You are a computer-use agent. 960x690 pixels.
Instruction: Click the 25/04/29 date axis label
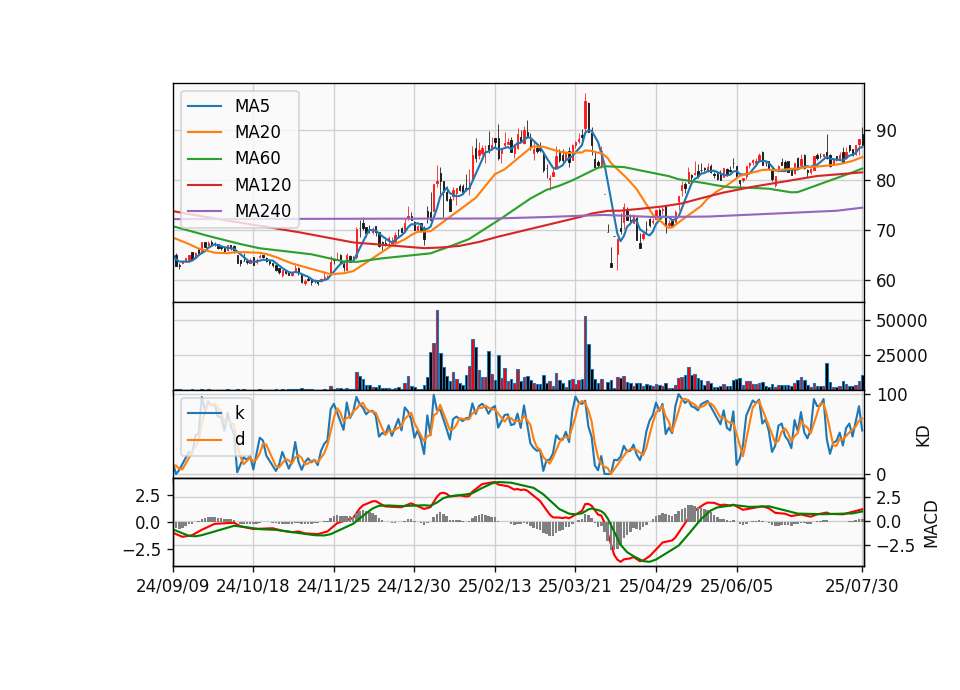[x=656, y=586]
